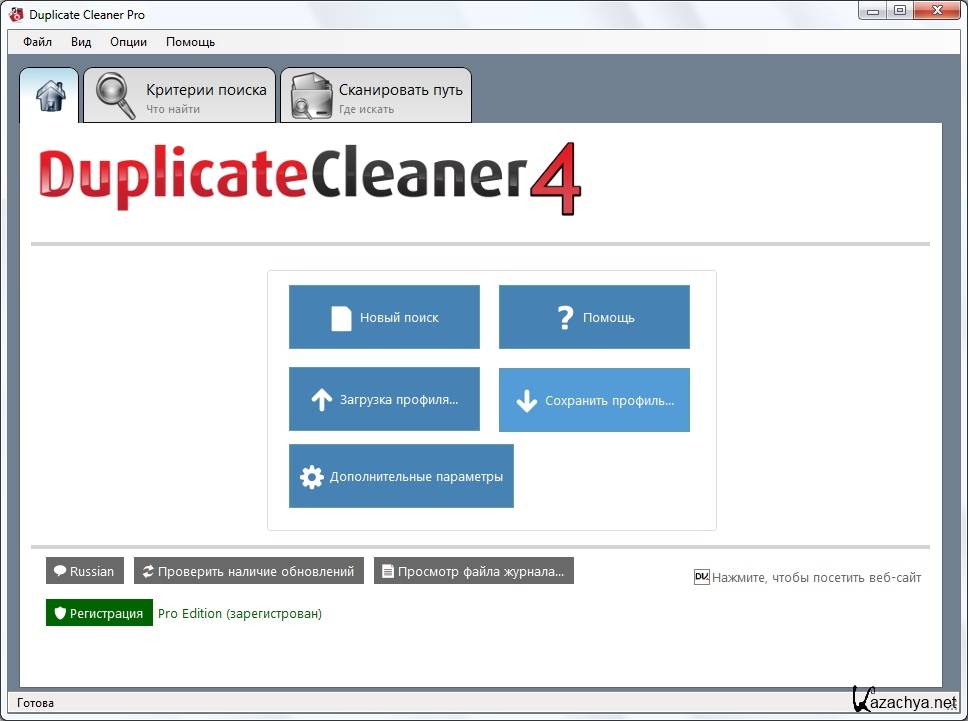Open Просмотр файла журнала
968x721 pixels.
point(473,572)
